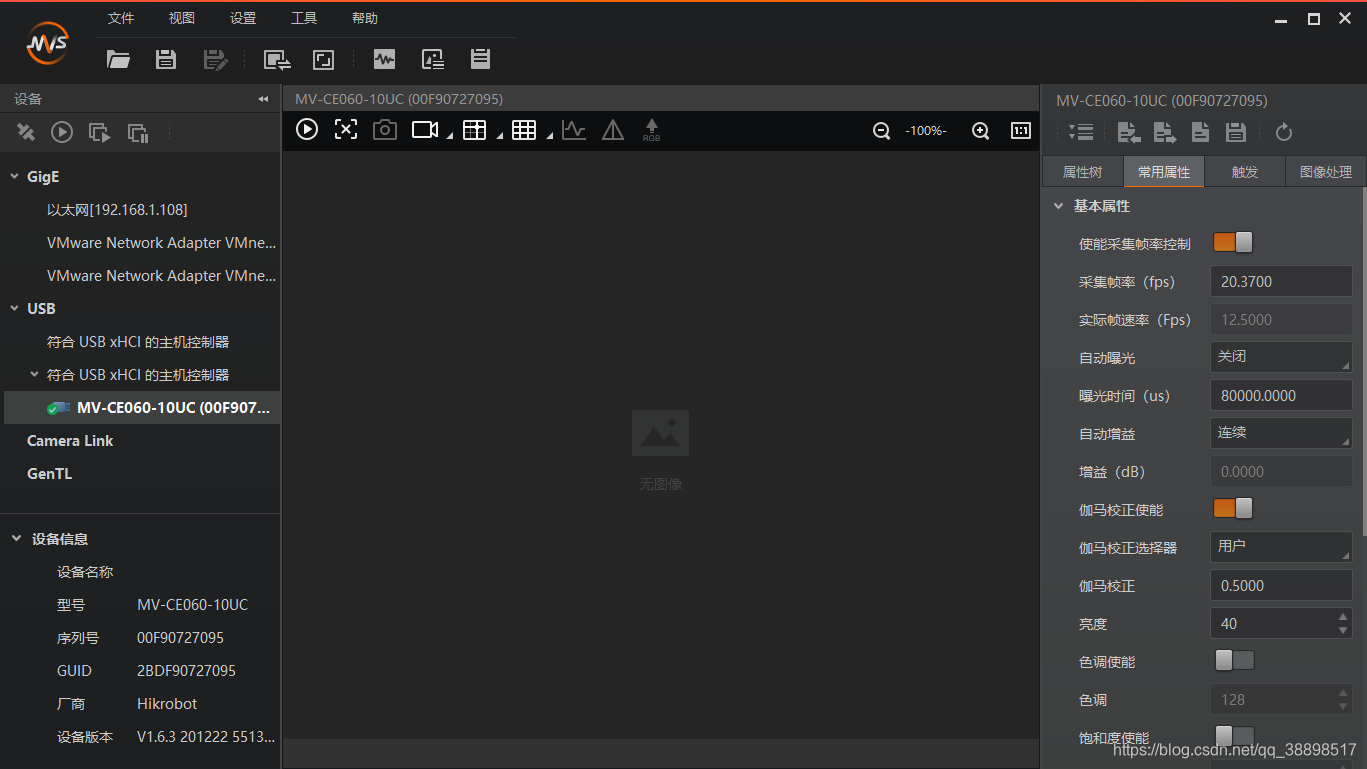The image size is (1367, 769).
Task: Collapse the 设备 panel with the double-arrow
Action: [263, 99]
